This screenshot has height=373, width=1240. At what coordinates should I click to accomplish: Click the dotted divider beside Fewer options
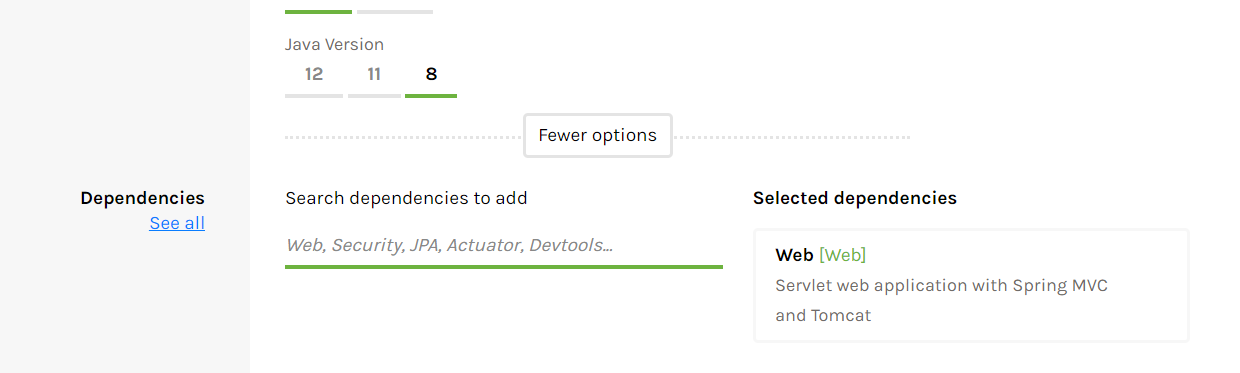[791, 137]
